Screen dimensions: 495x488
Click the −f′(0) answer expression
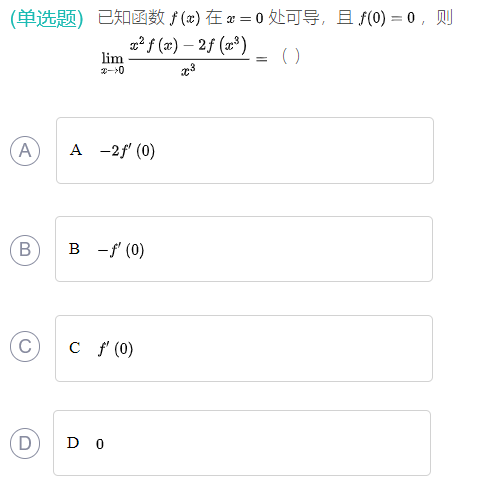[121, 250]
